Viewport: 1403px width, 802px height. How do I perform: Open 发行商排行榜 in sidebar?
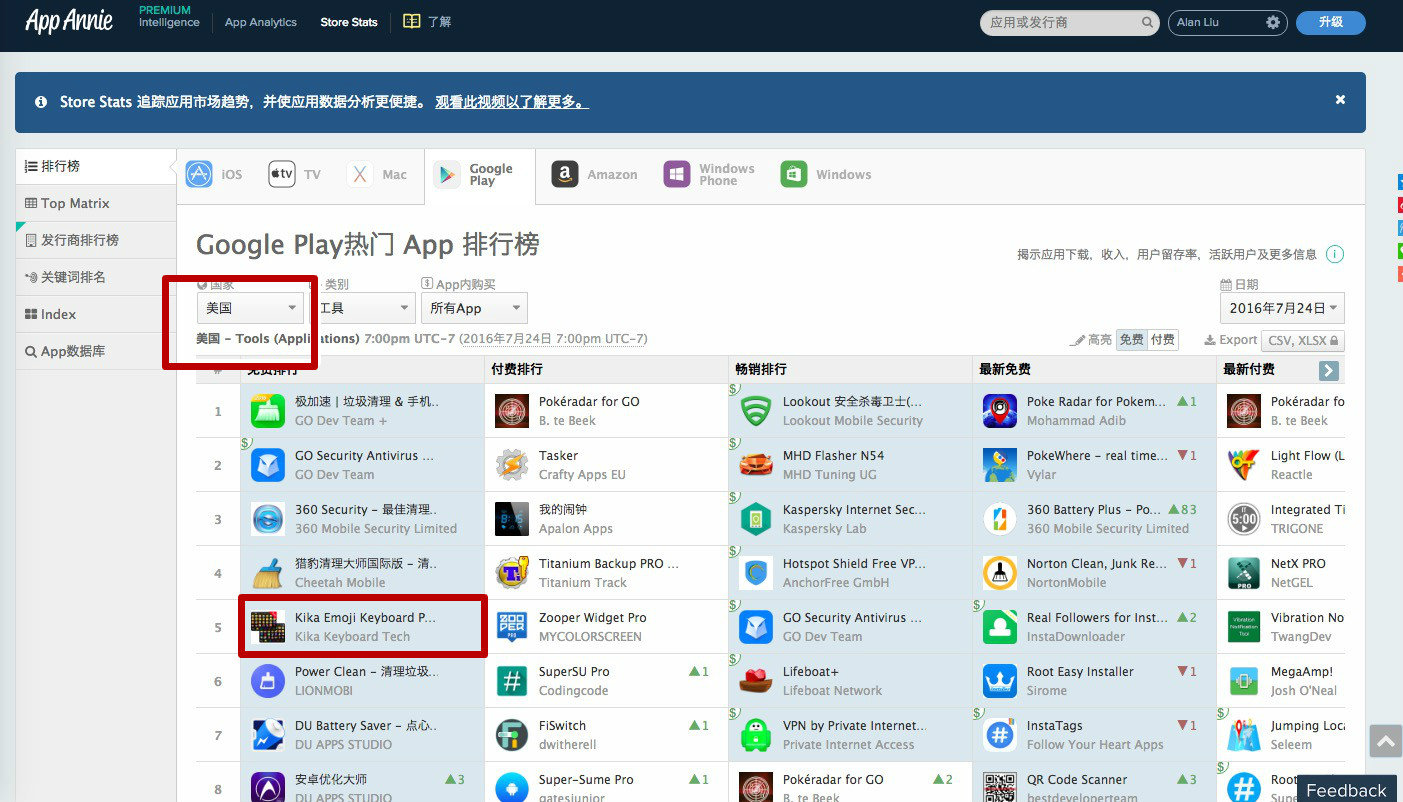[x=96, y=240]
